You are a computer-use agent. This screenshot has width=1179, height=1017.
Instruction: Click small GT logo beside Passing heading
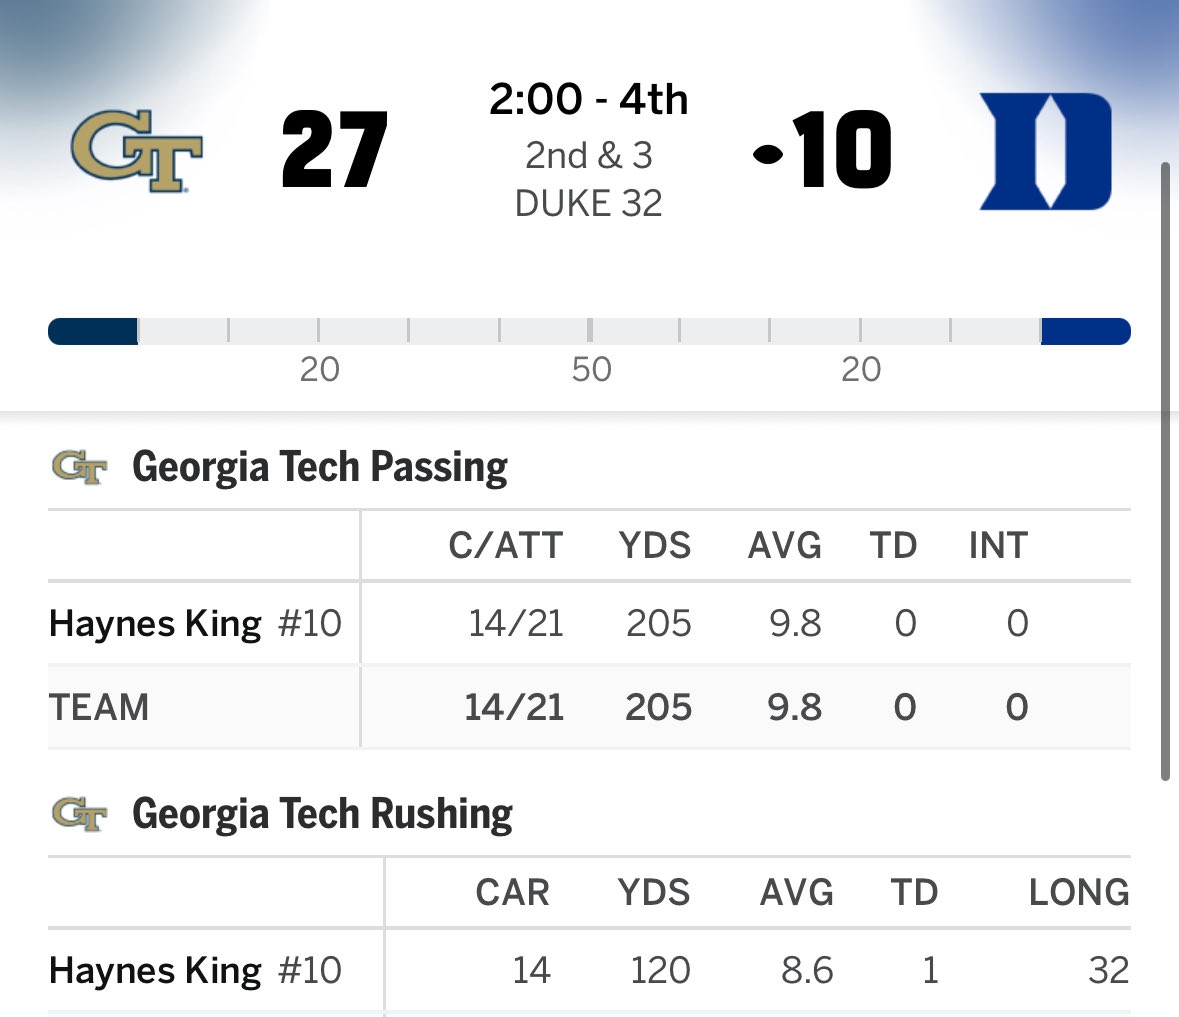(x=79, y=467)
